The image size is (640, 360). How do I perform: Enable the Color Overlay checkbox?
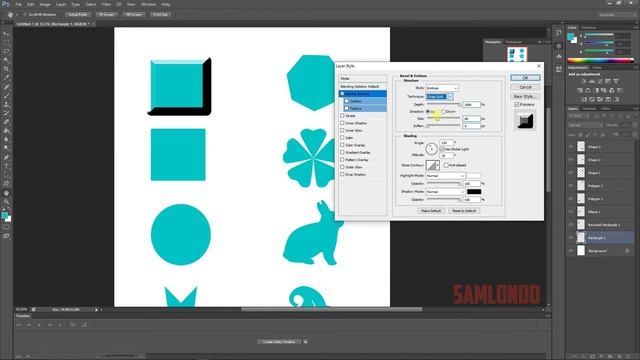[x=342, y=145]
